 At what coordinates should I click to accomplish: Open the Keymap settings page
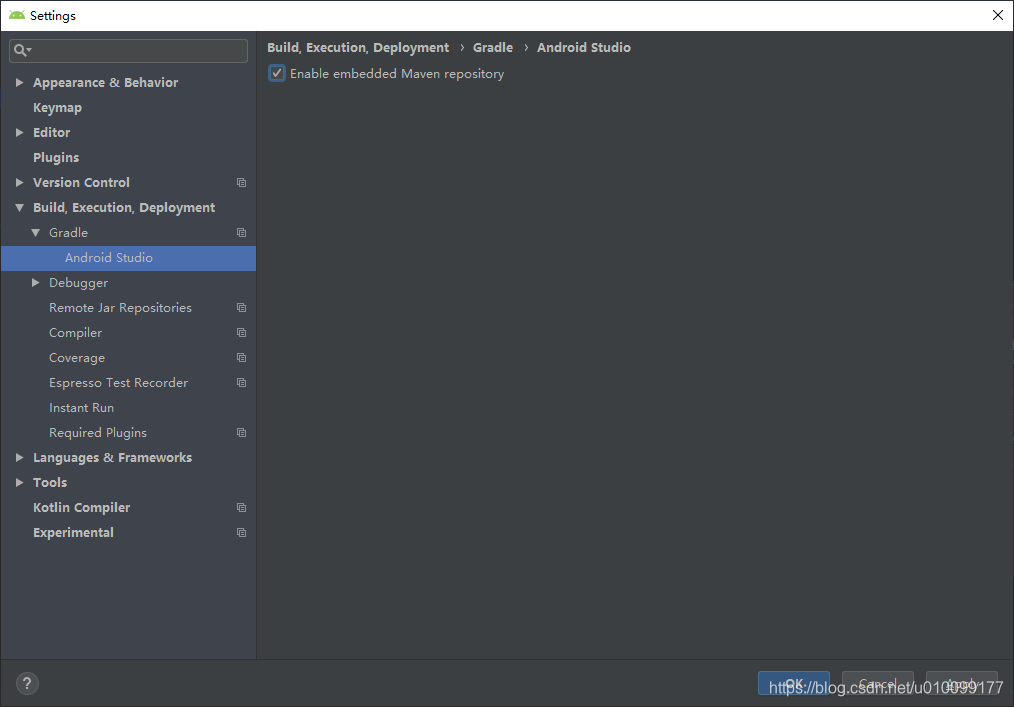click(x=58, y=107)
